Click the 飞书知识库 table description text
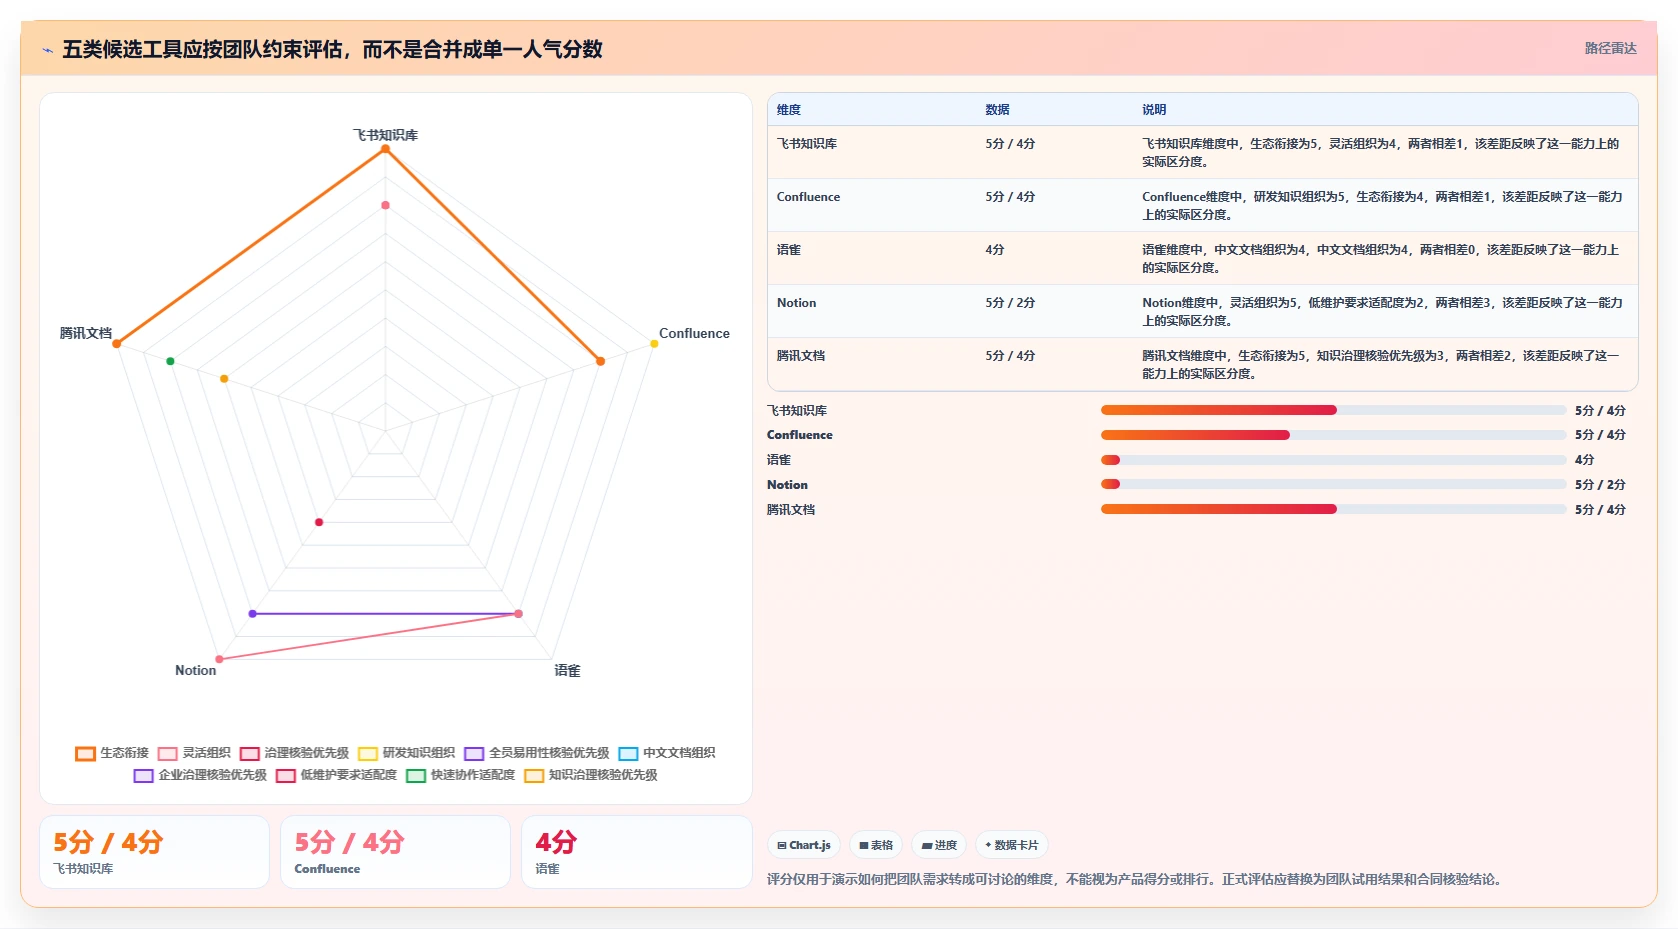Image resolution: width=1678 pixels, height=929 pixels. point(1381,153)
